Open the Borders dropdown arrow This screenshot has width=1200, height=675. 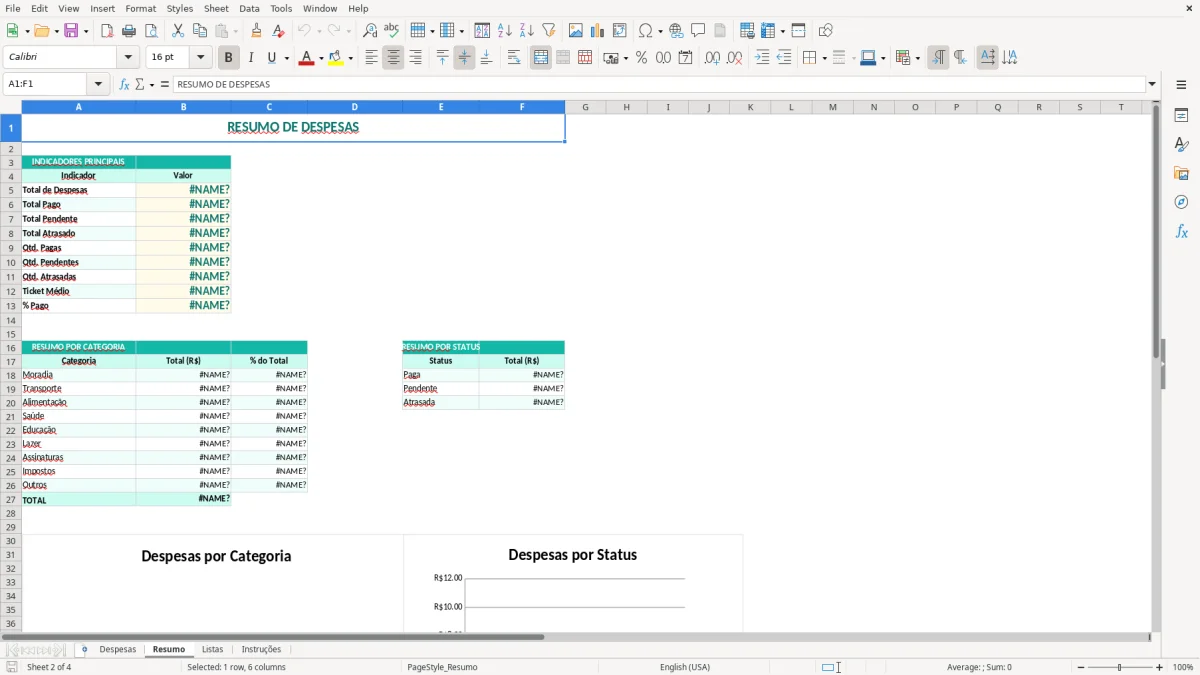point(824,58)
